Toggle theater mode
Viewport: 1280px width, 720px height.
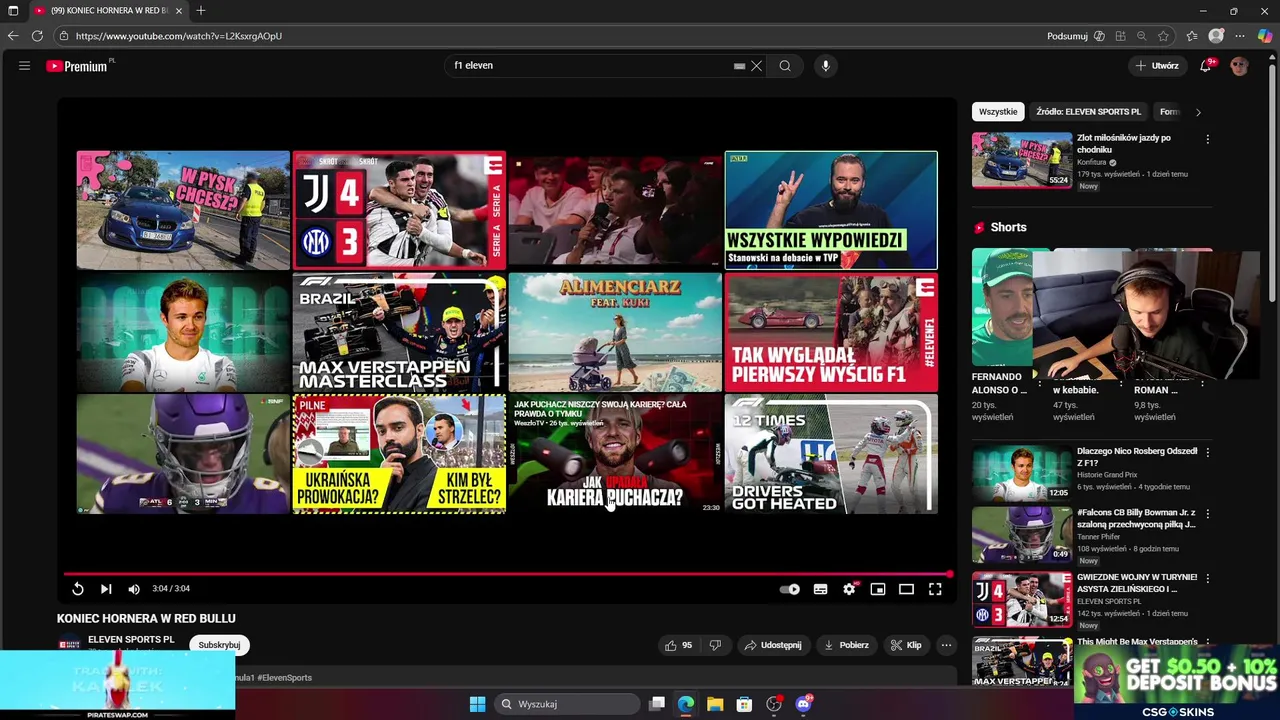[x=906, y=589]
